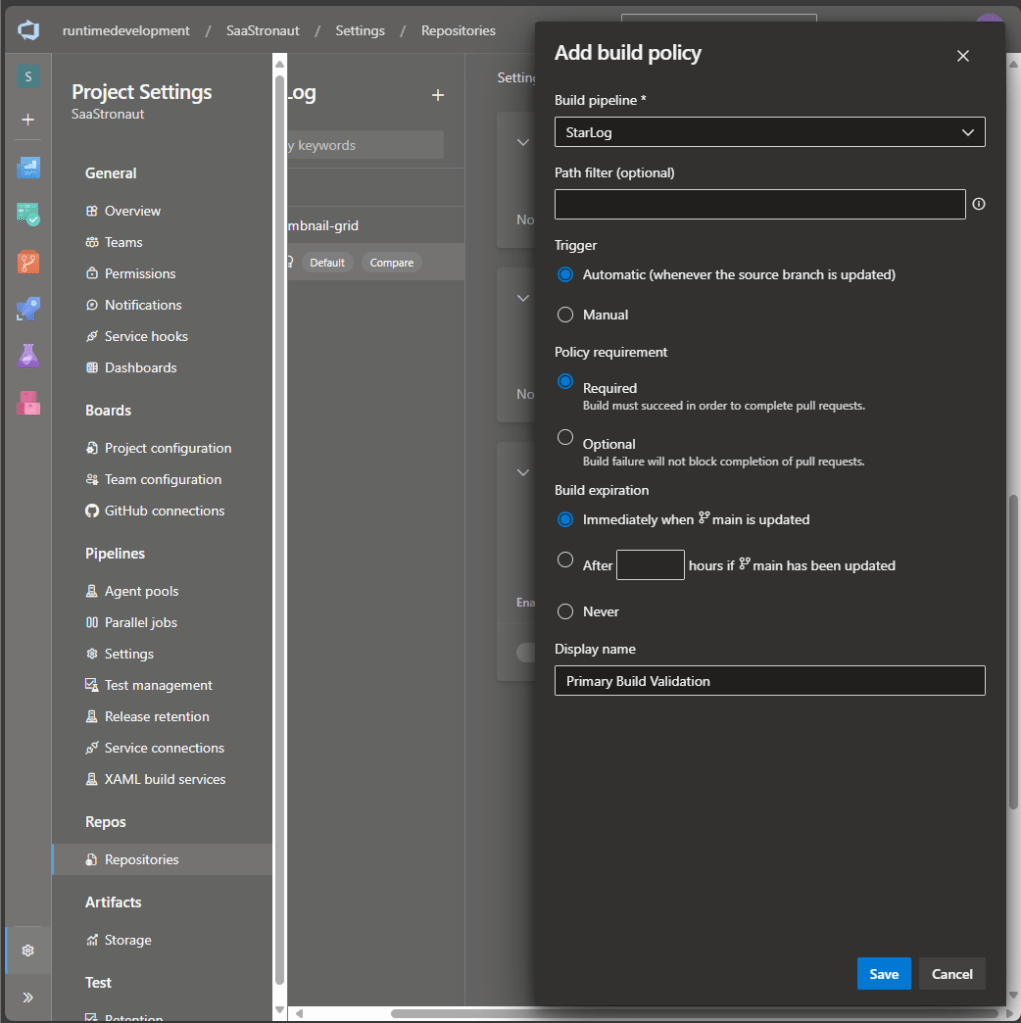
Task: Click the Display name text field
Action: coord(769,681)
